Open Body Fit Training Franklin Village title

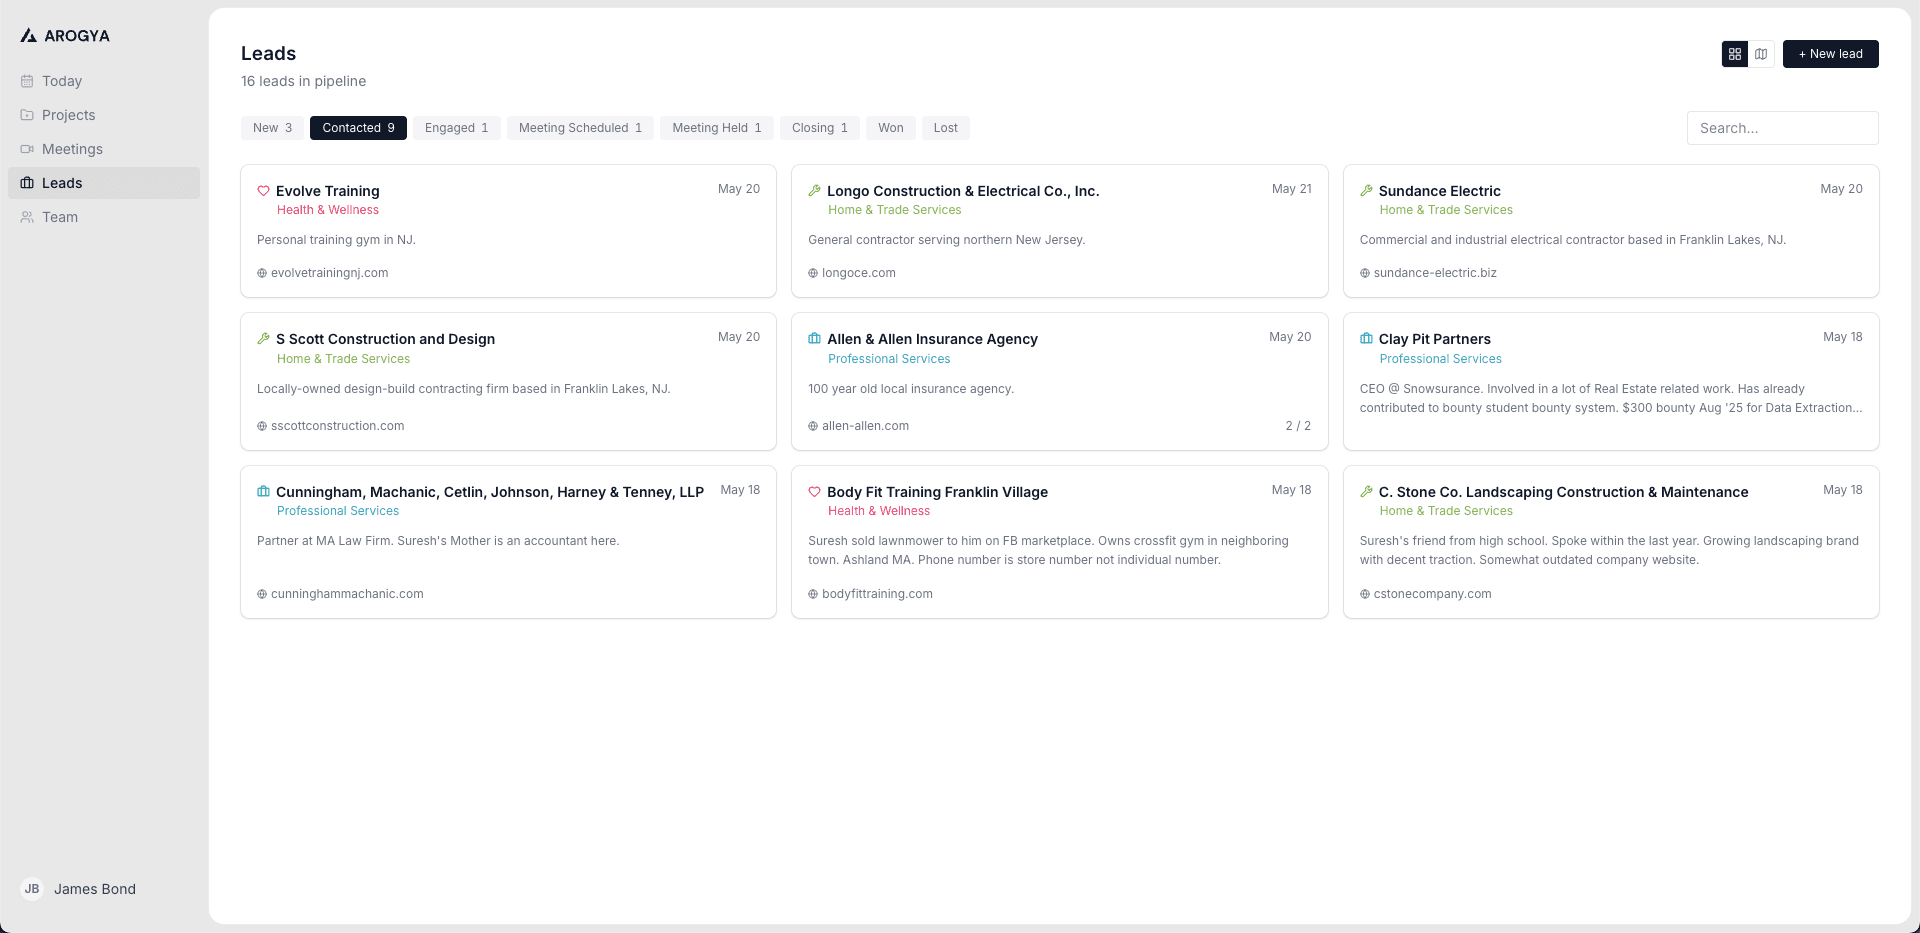[x=937, y=492]
